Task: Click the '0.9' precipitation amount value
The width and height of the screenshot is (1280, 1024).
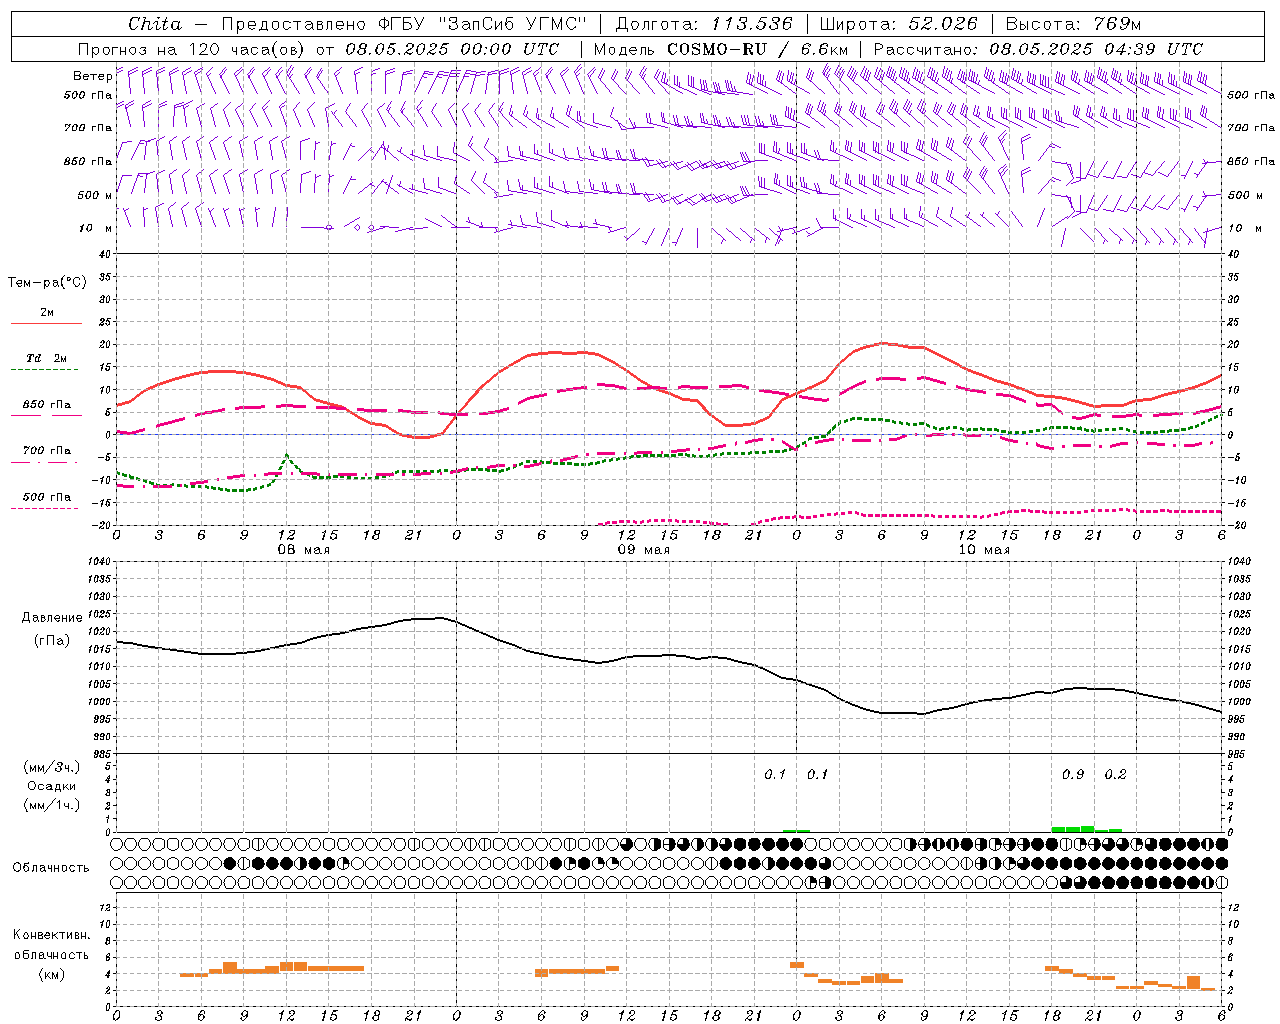Action: (x=1073, y=774)
